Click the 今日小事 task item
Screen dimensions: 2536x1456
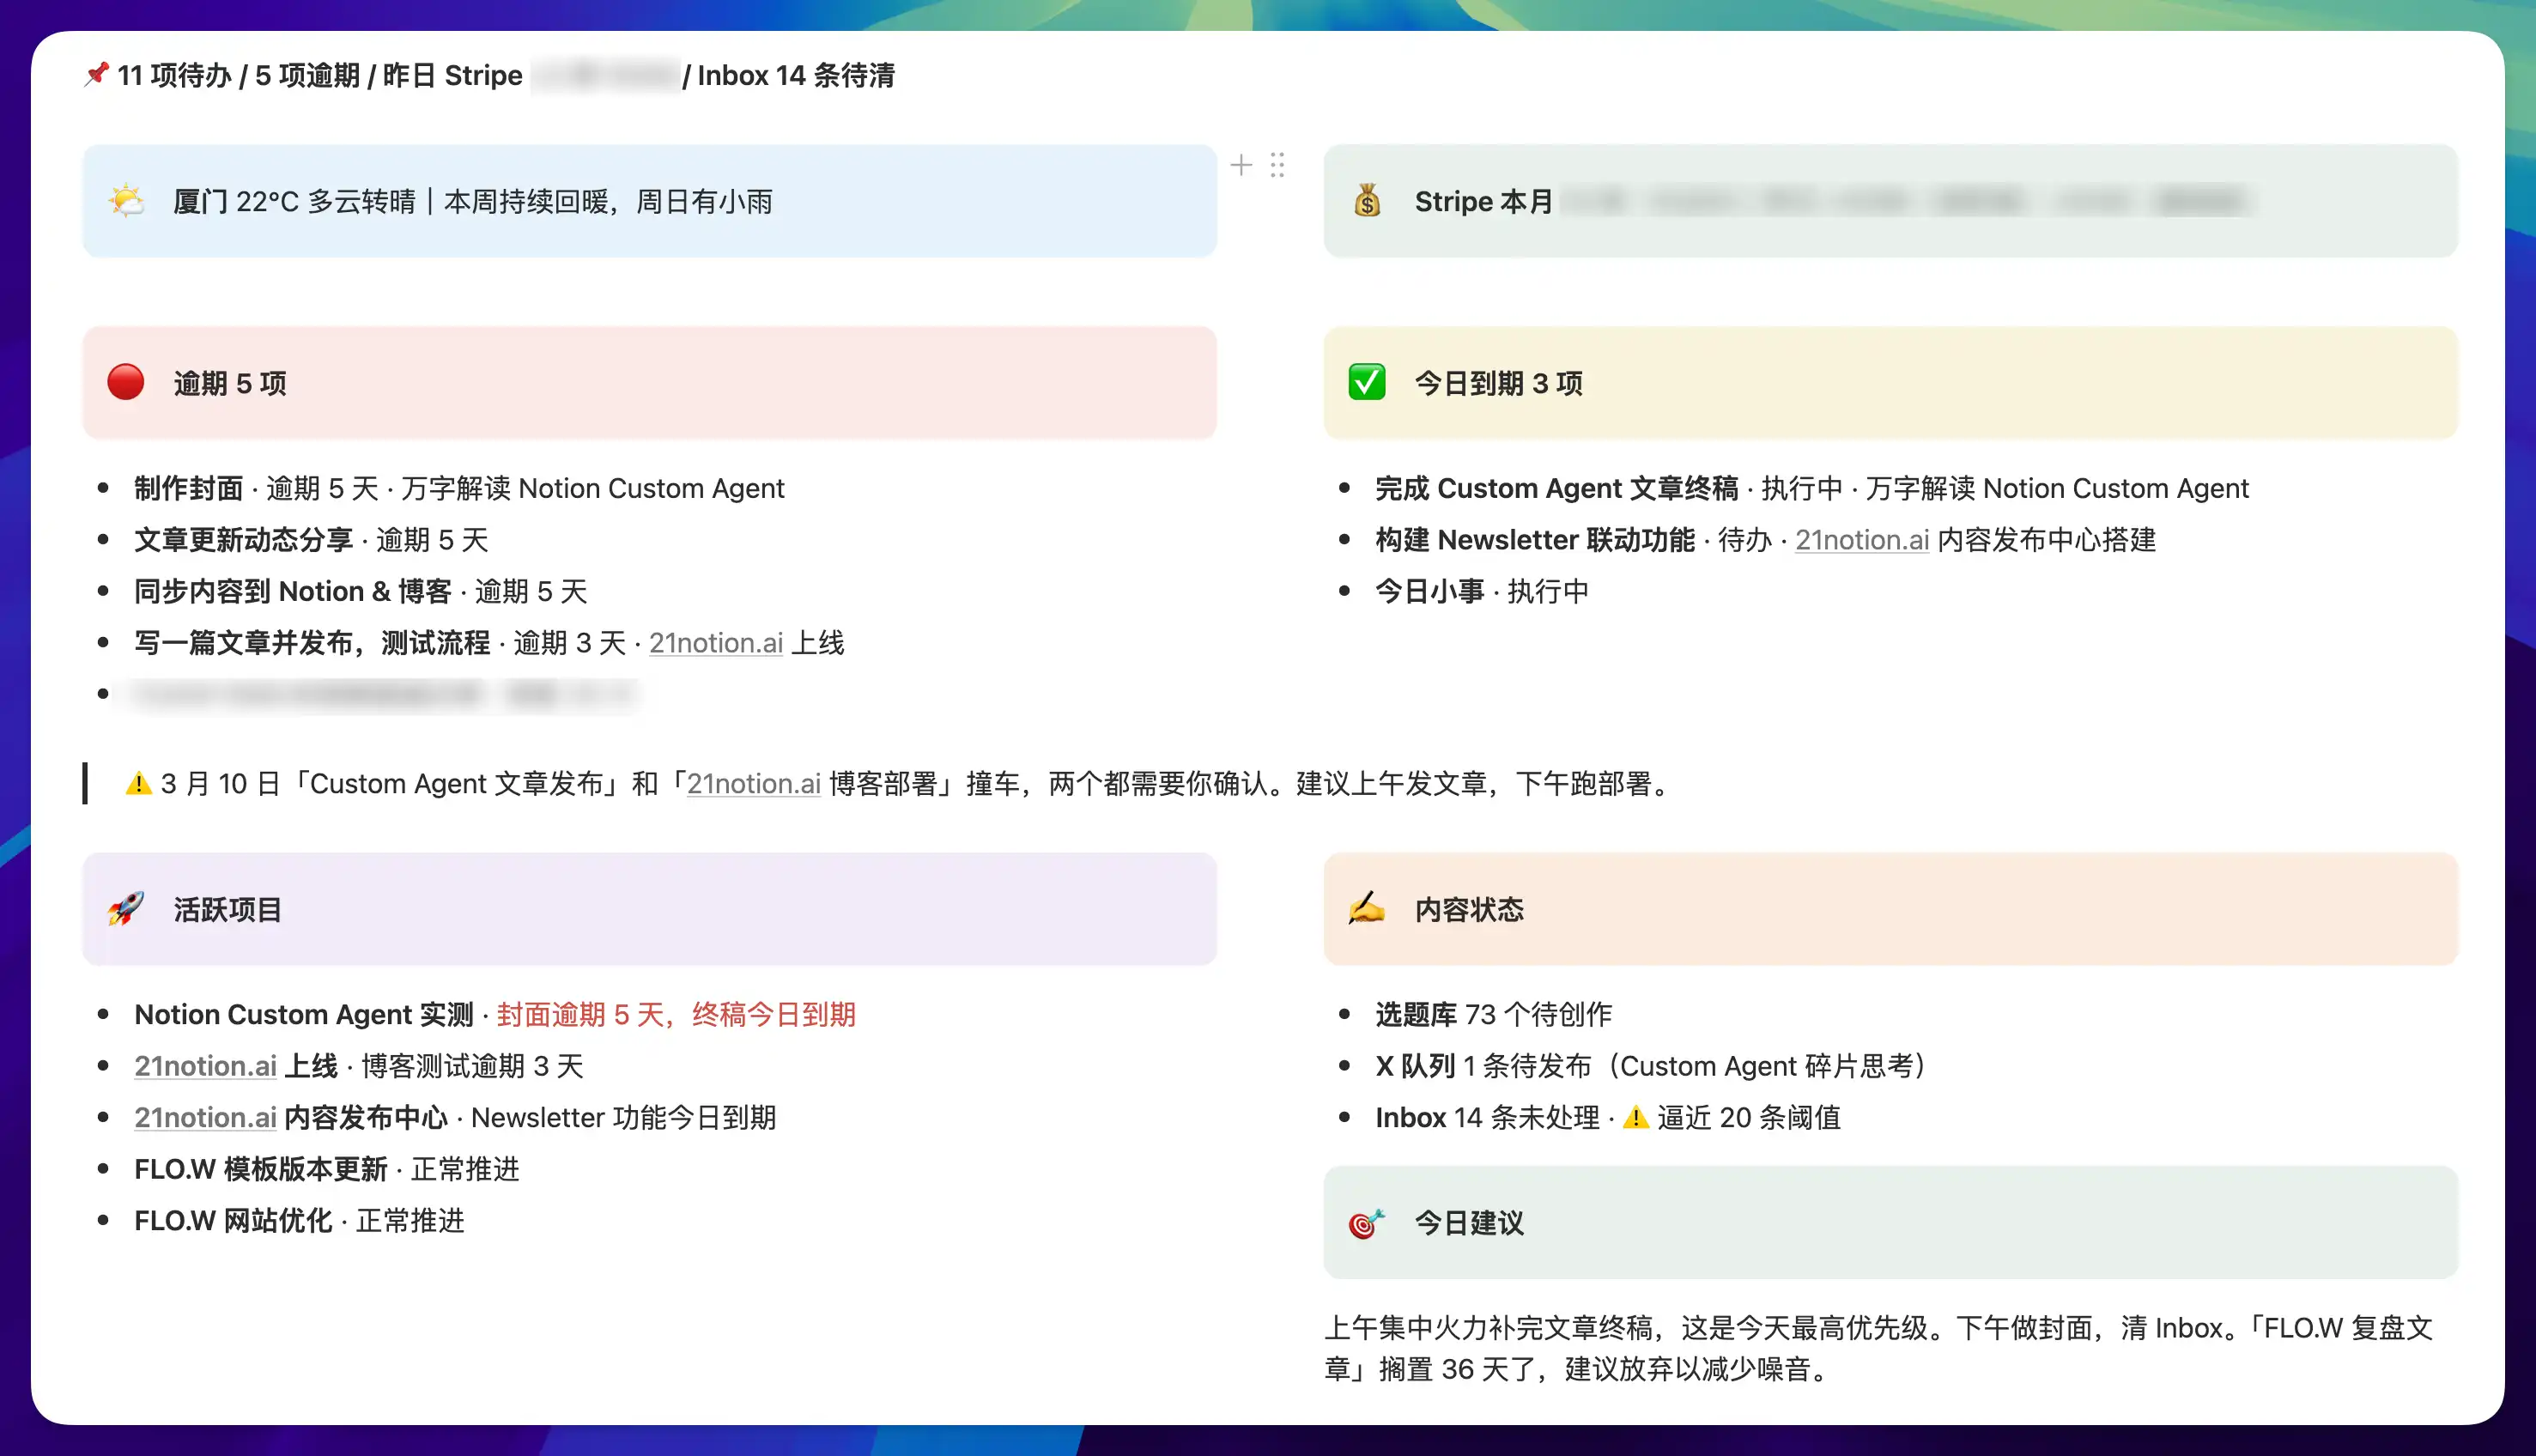[x=1429, y=591]
